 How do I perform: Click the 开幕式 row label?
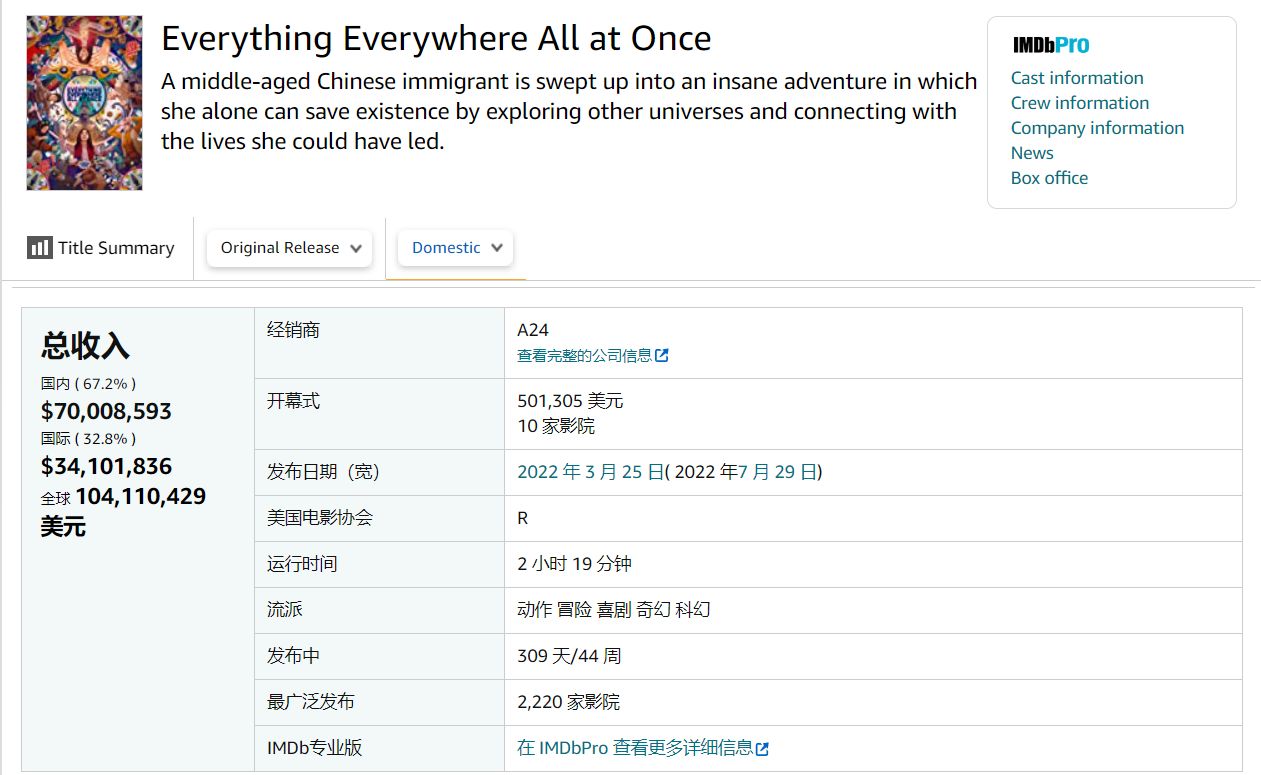pos(294,401)
